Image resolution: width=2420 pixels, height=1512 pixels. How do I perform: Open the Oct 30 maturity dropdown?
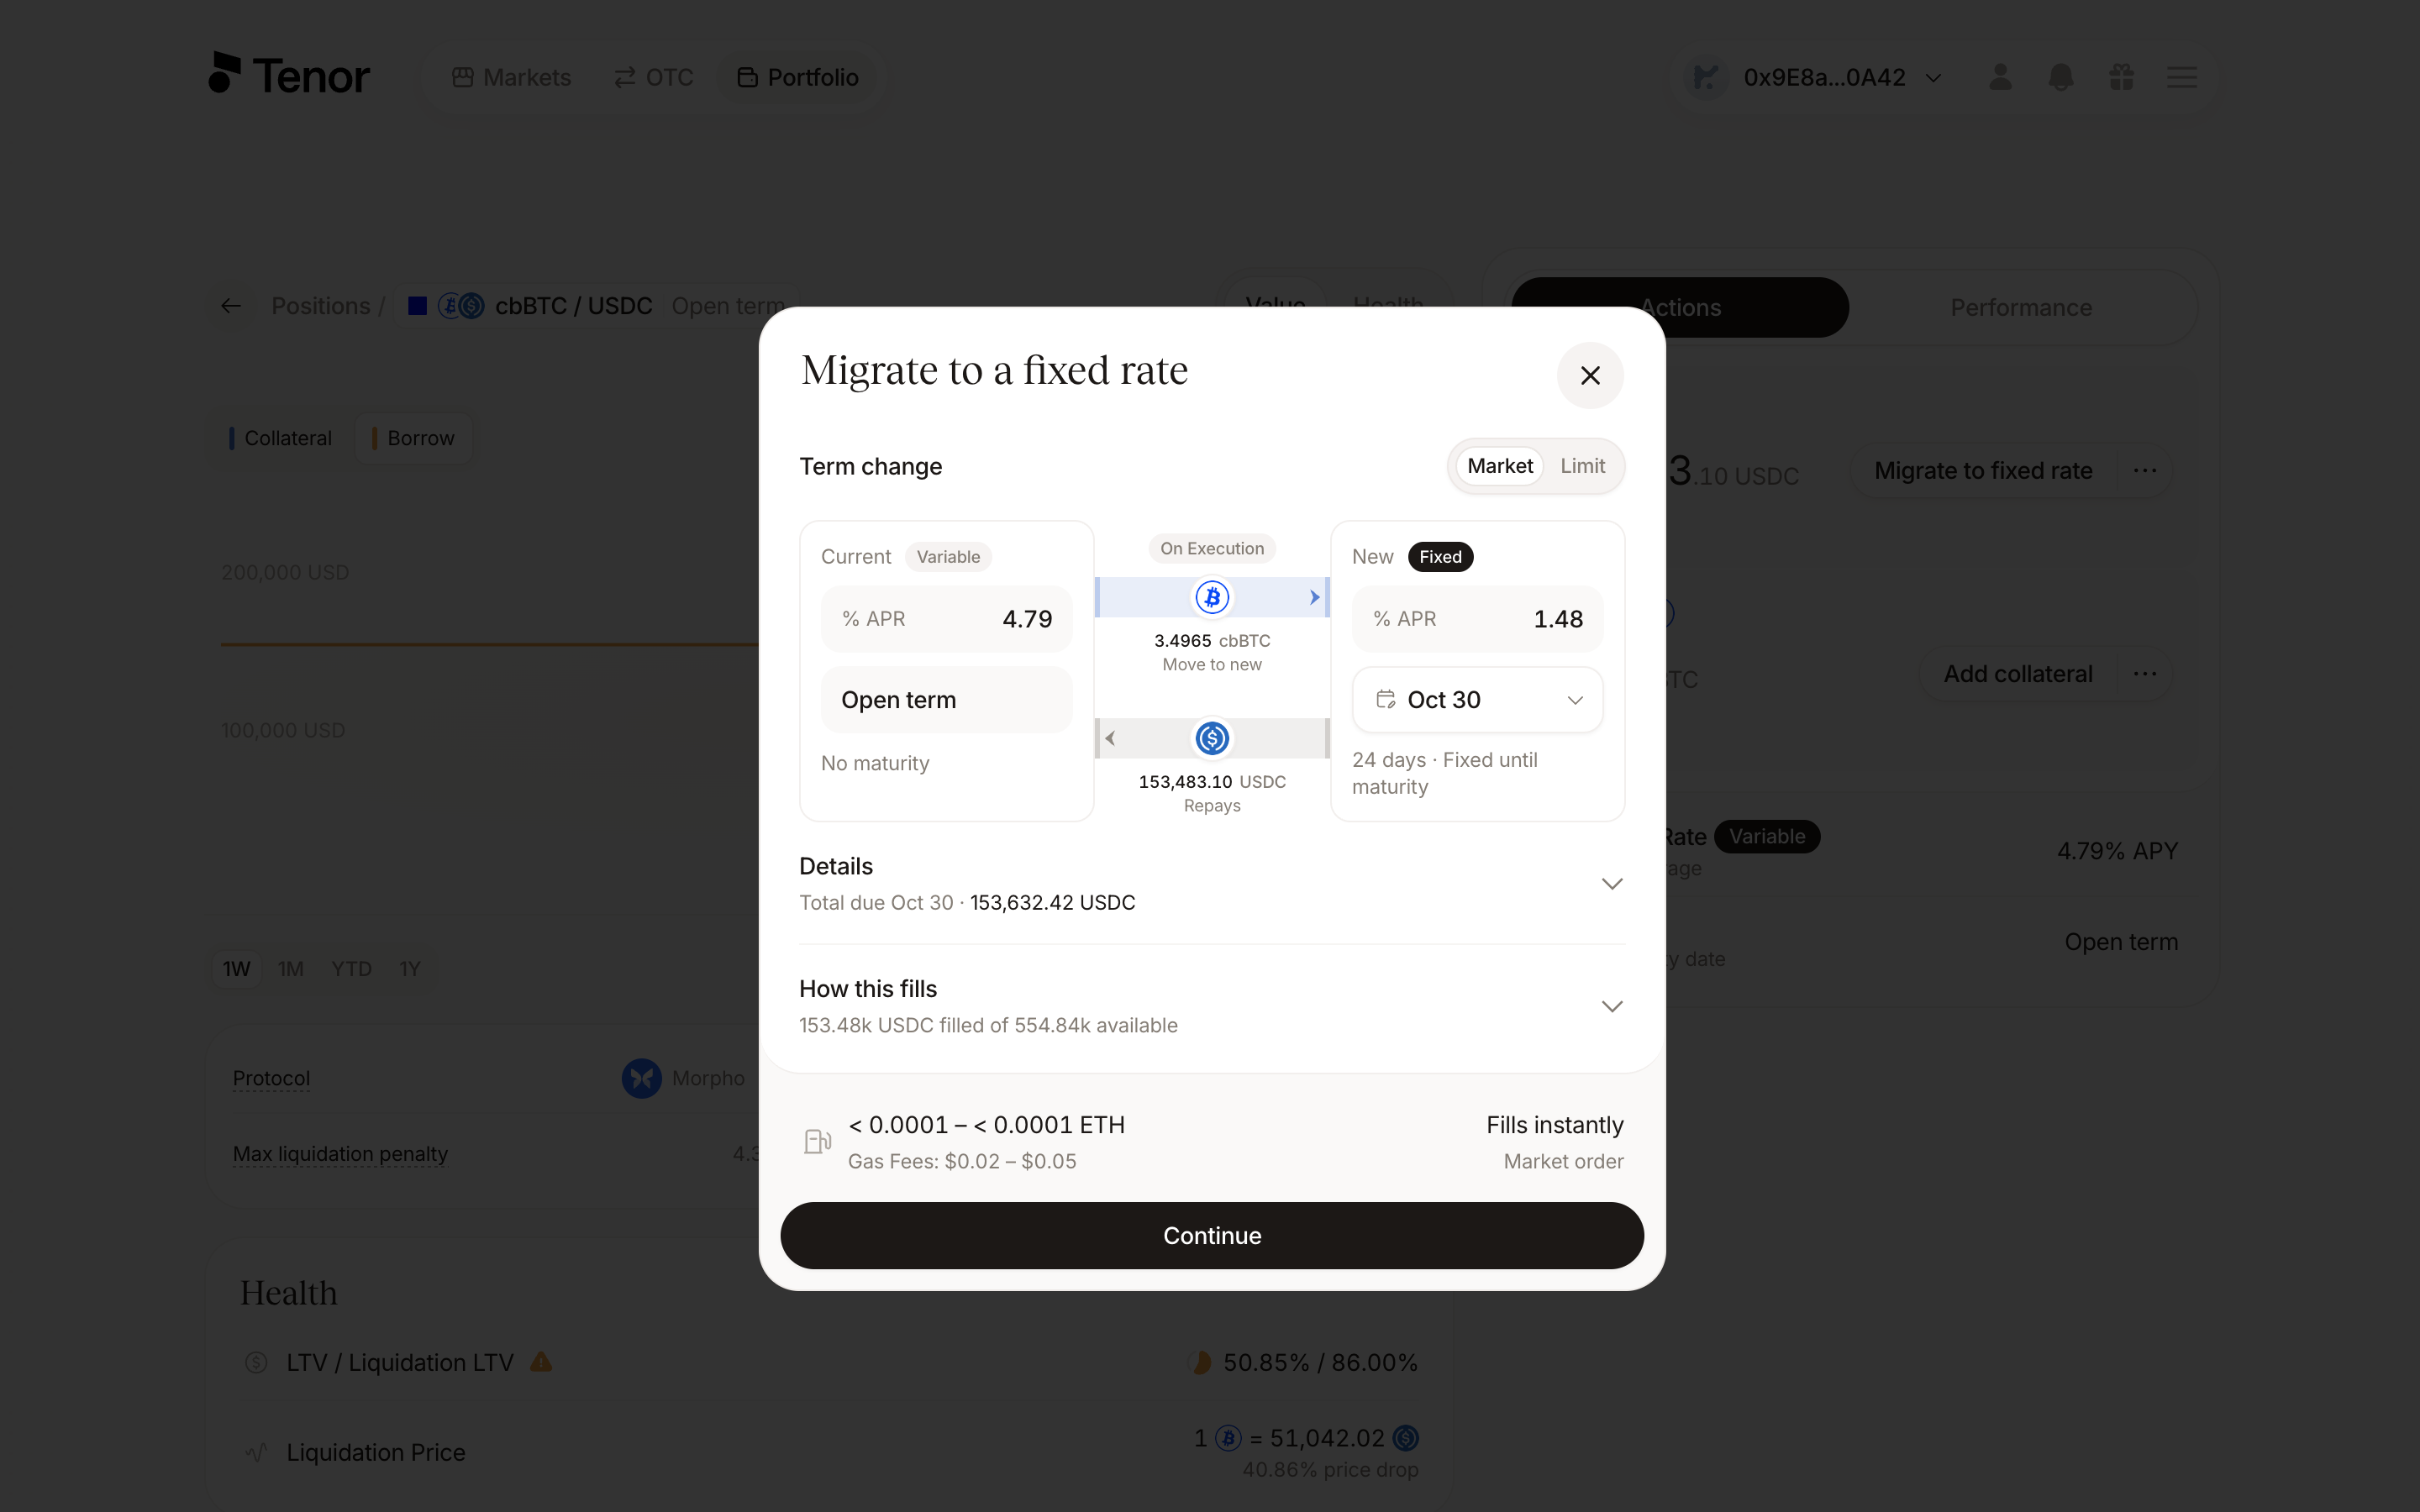[1477, 700]
